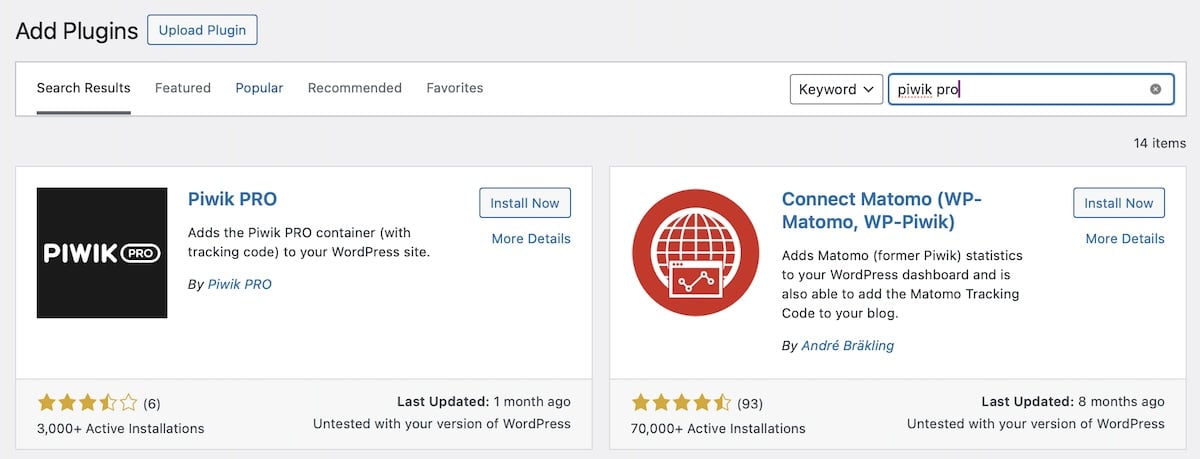Click the Connect Matomo plugin description text

(901, 284)
